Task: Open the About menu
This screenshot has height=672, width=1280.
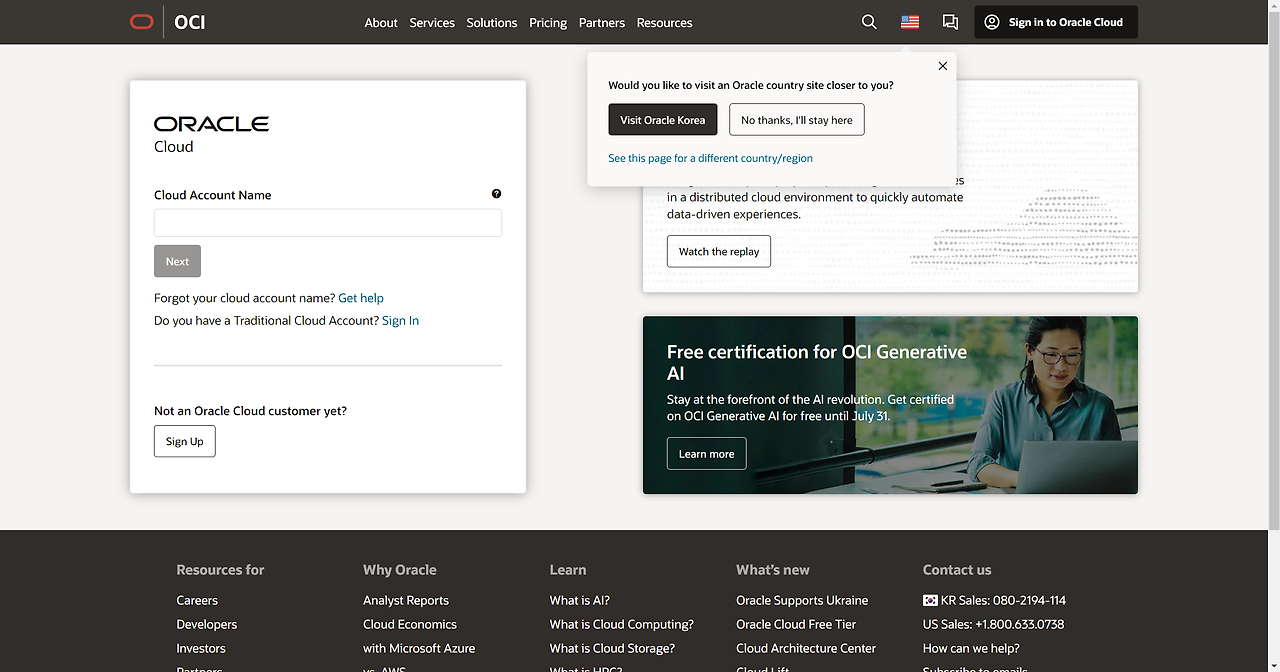Action: tap(381, 22)
